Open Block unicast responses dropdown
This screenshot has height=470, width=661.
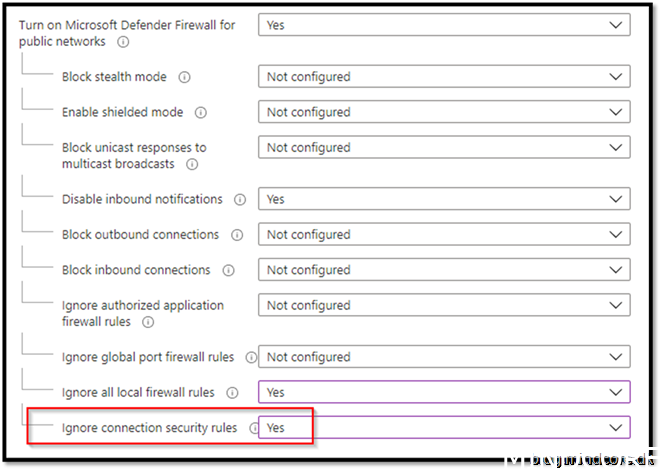(x=444, y=148)
